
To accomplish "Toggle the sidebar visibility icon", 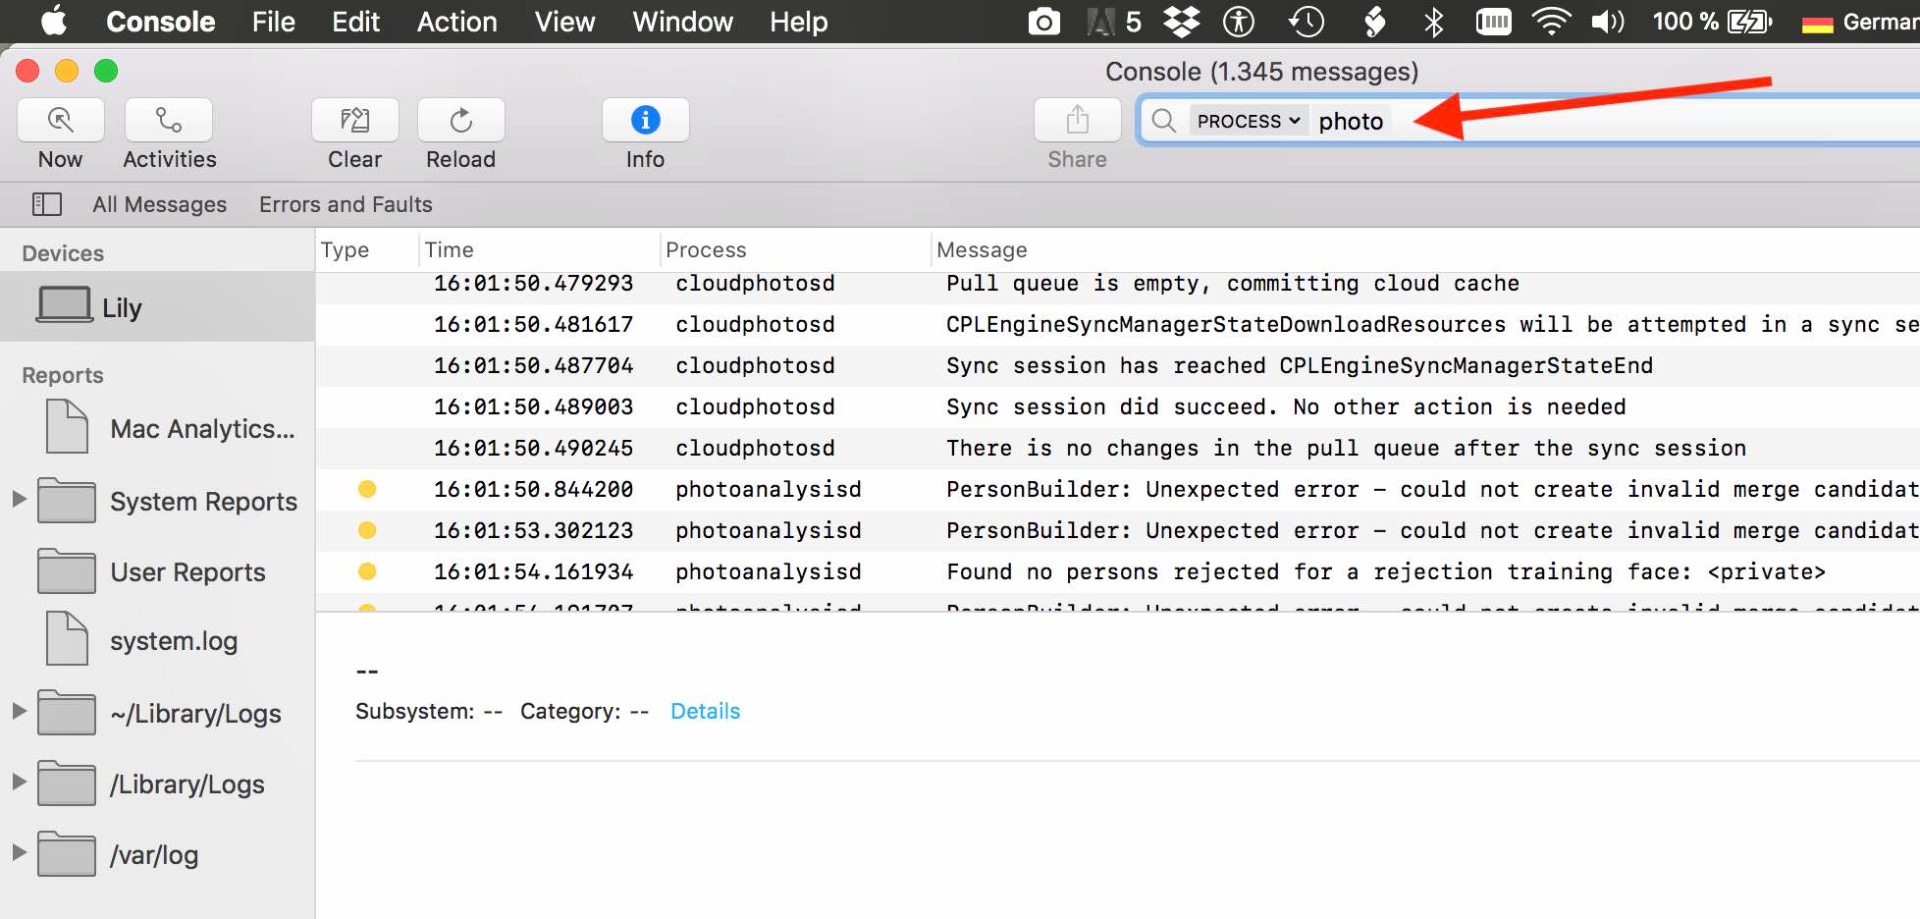I will click(x=47, y=204).
